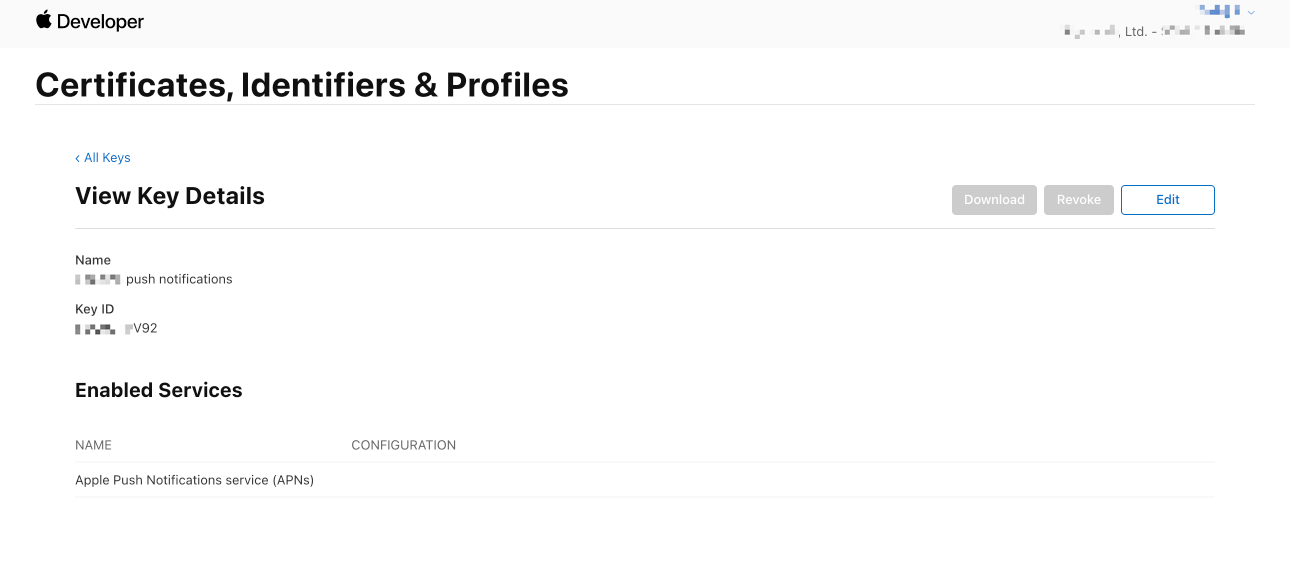Click the View Key Details heading

[170, 196]
